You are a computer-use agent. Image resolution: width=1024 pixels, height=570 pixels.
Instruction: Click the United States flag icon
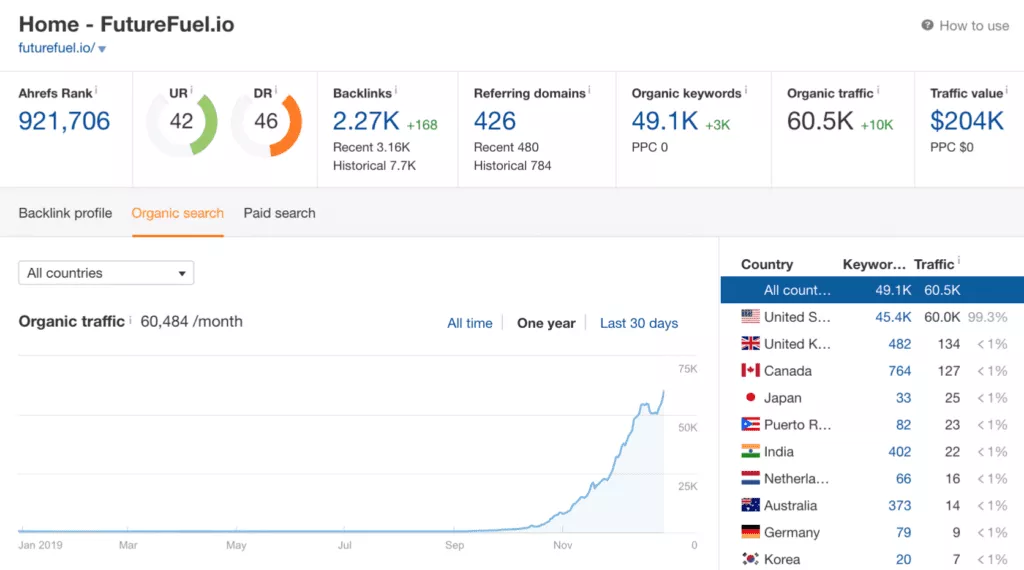(x=750, y=317)
